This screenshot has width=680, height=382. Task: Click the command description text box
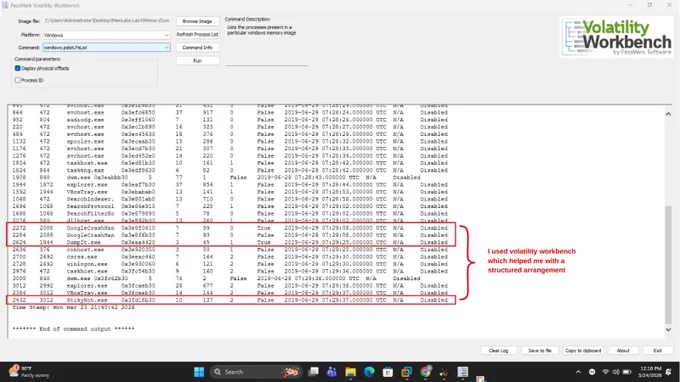click(266, 44)
